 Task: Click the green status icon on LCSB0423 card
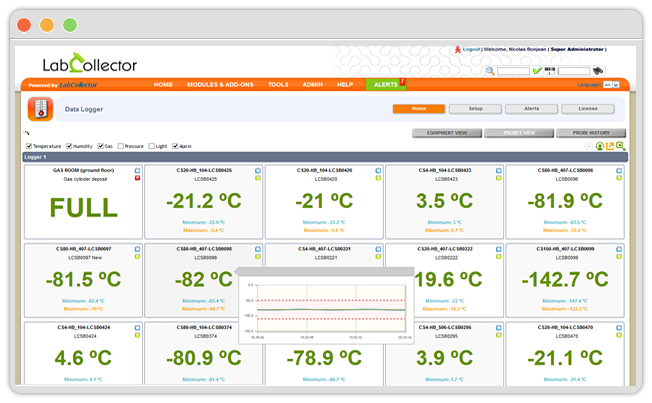tap(499, 178)
